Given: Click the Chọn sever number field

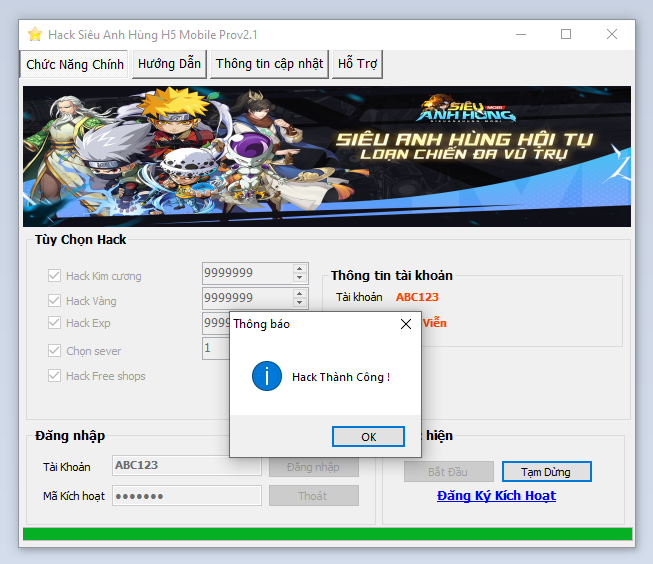Looking at the screenshot, I should click(216, 348).
